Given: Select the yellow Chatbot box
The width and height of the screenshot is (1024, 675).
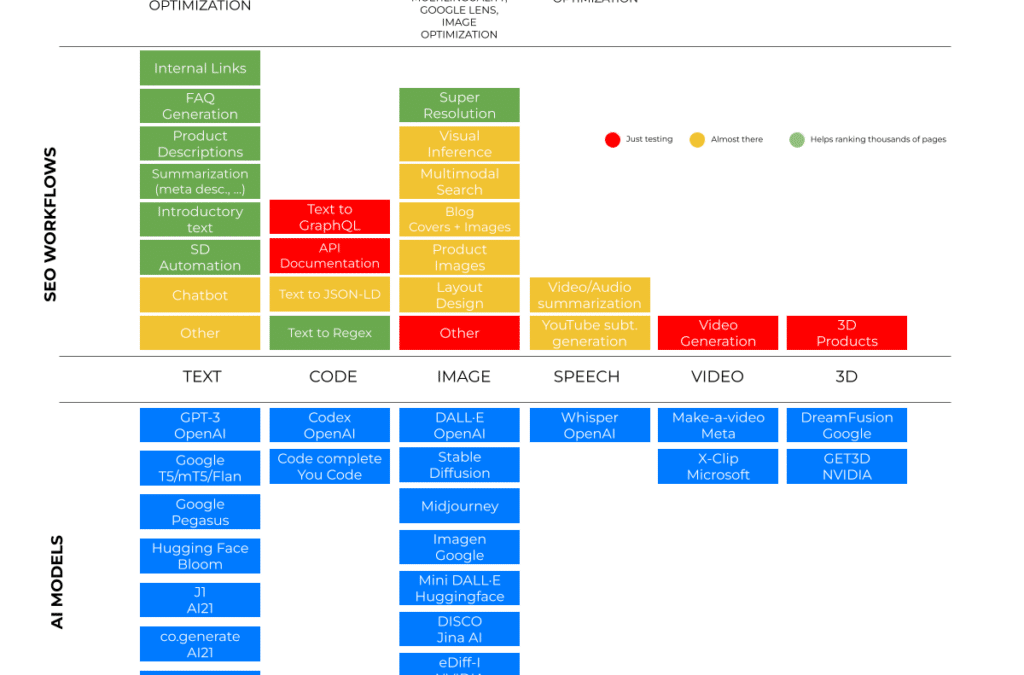Looking at the screenshot, I should (x=200, y=295).
